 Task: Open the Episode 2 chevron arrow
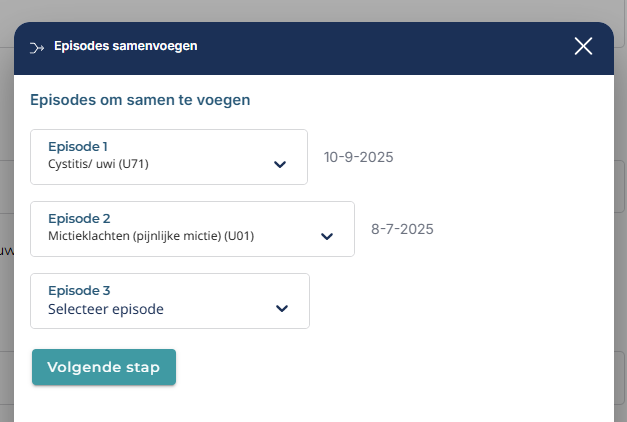pyautogui.click(x=326, y=236)
